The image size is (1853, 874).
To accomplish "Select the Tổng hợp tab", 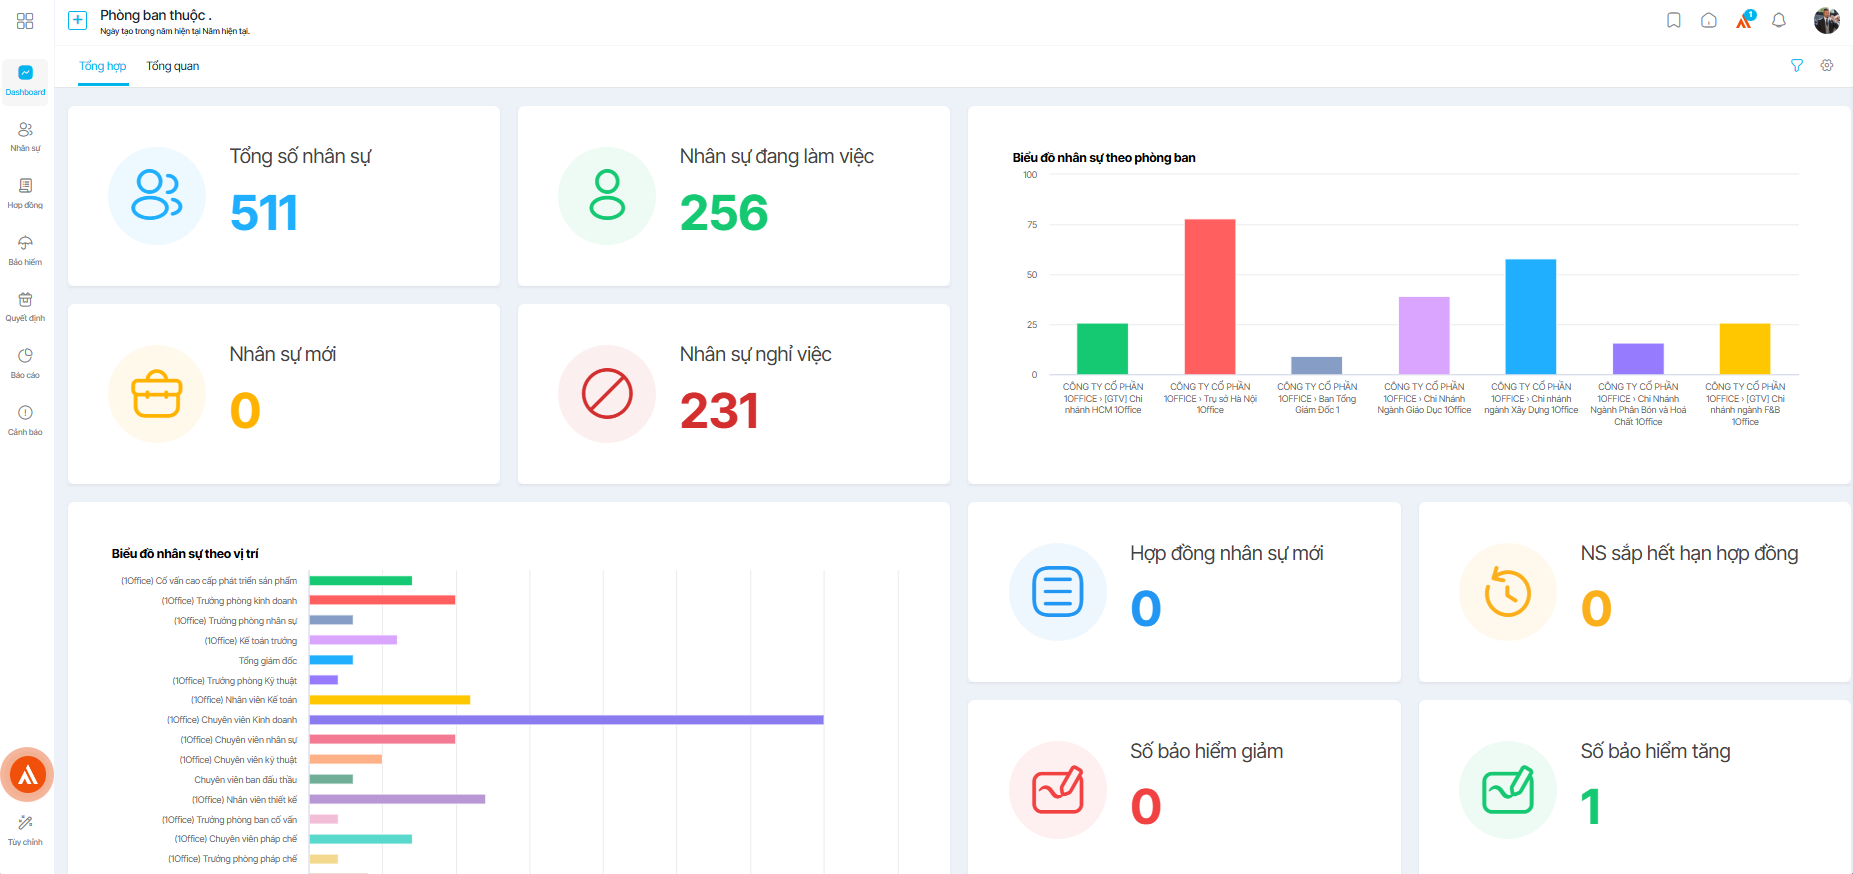I will tap(103, 66).
